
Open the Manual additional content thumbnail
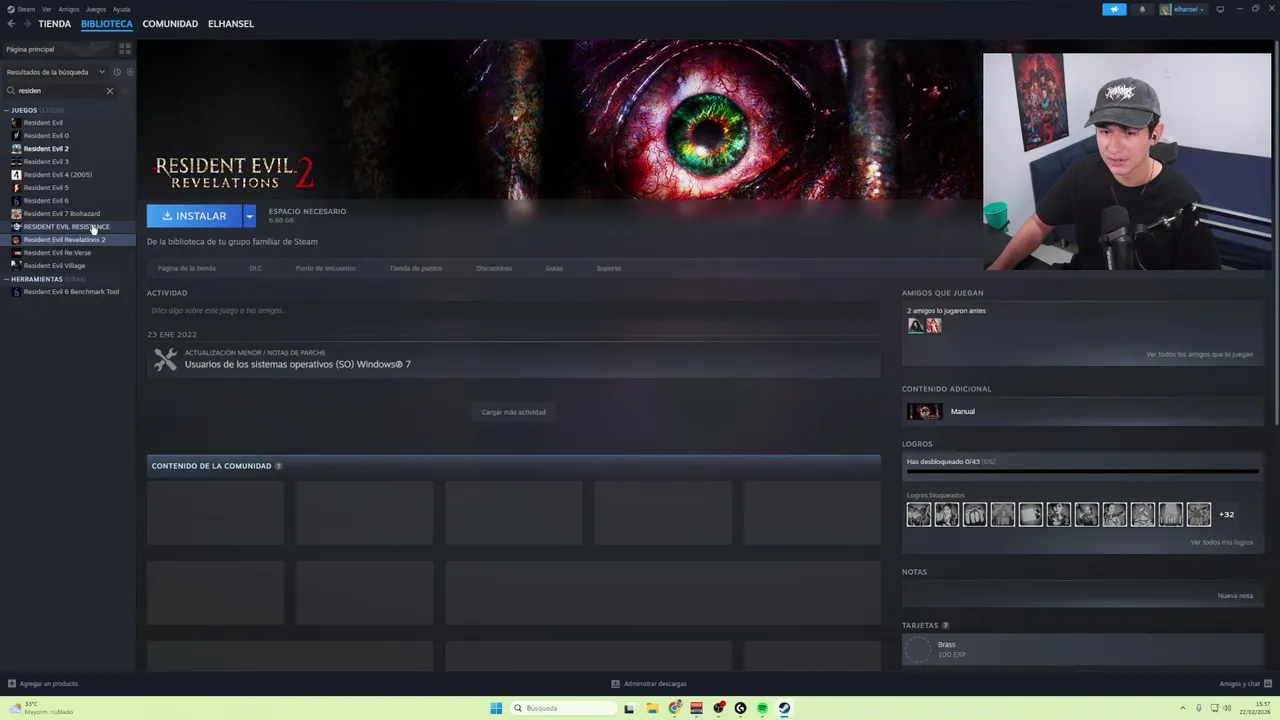pyautogui.click(x=924, y=411)
